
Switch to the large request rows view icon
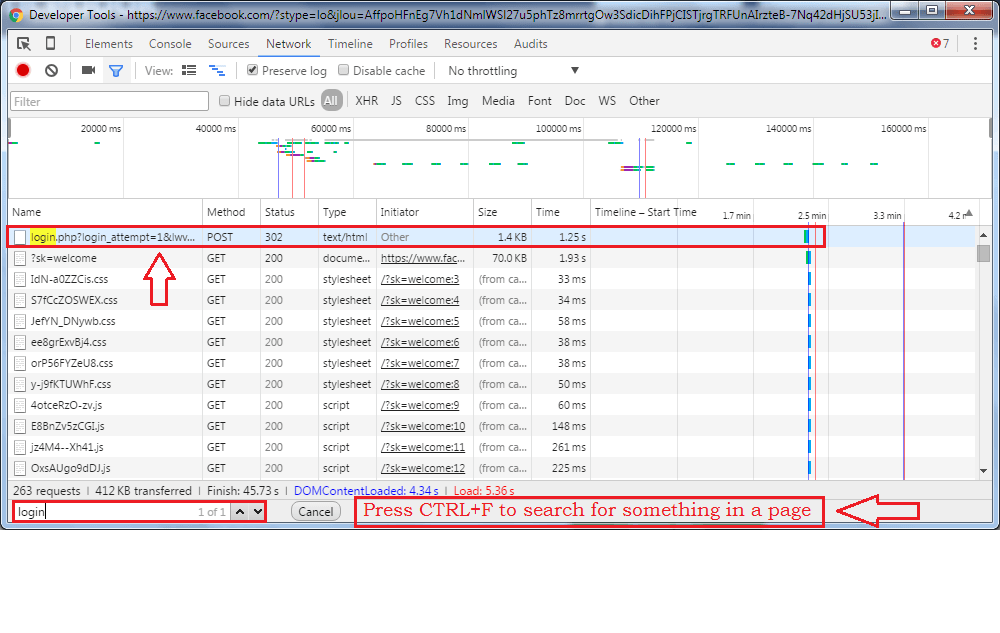pyautogui.click(x=189, y=71)
